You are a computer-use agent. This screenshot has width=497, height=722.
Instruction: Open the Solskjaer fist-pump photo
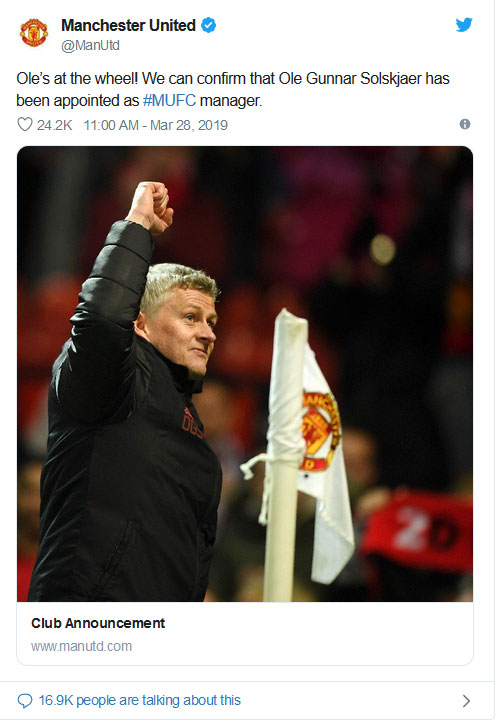tap(245, 374)
